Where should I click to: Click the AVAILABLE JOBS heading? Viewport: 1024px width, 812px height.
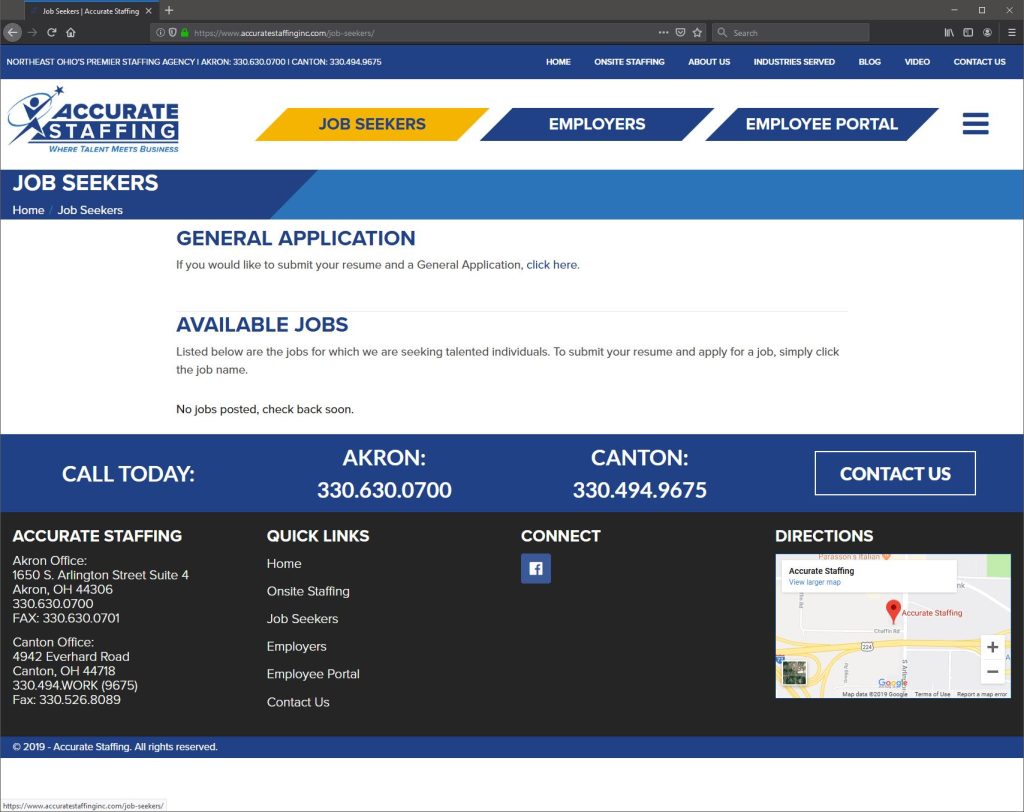tap(262, 325)
